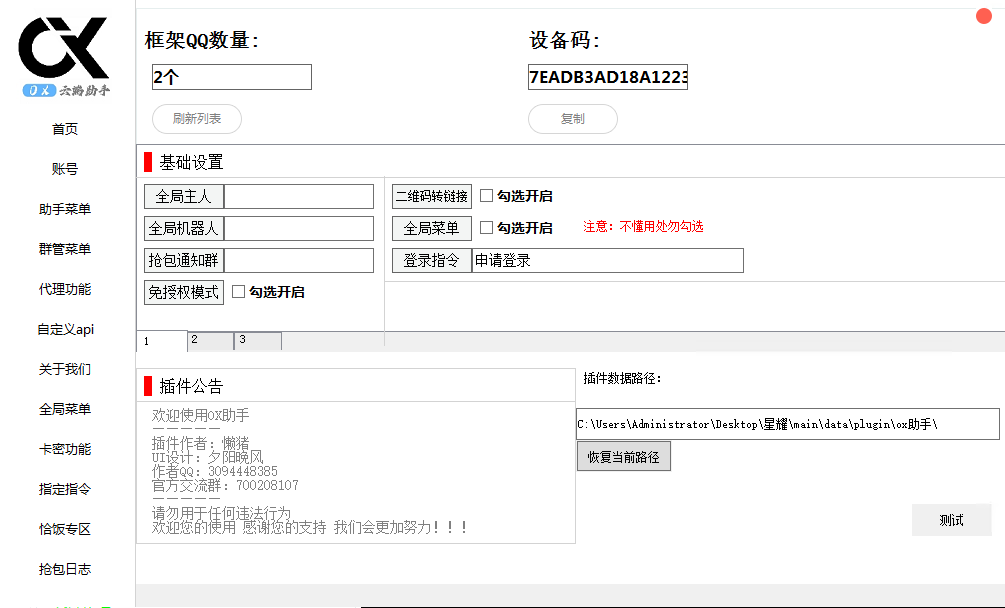Click the 全局主人 input field
1005x608 pixels.
pos(299,196)
